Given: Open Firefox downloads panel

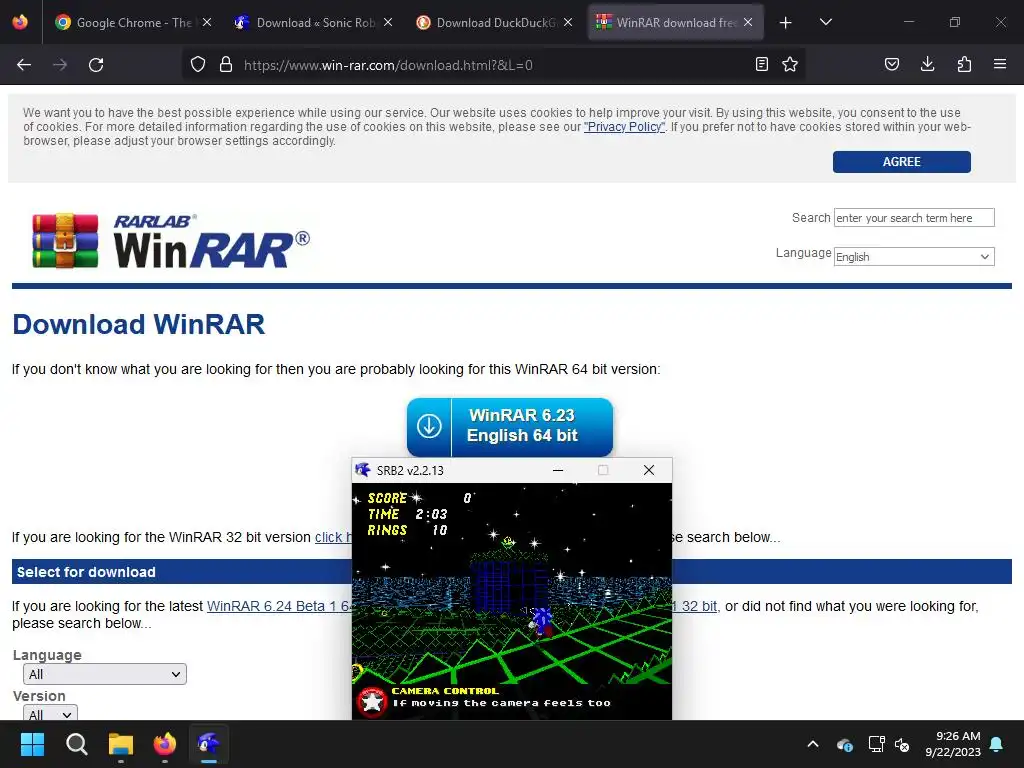Looking at the screenshot, I should (x=927, y=64).
